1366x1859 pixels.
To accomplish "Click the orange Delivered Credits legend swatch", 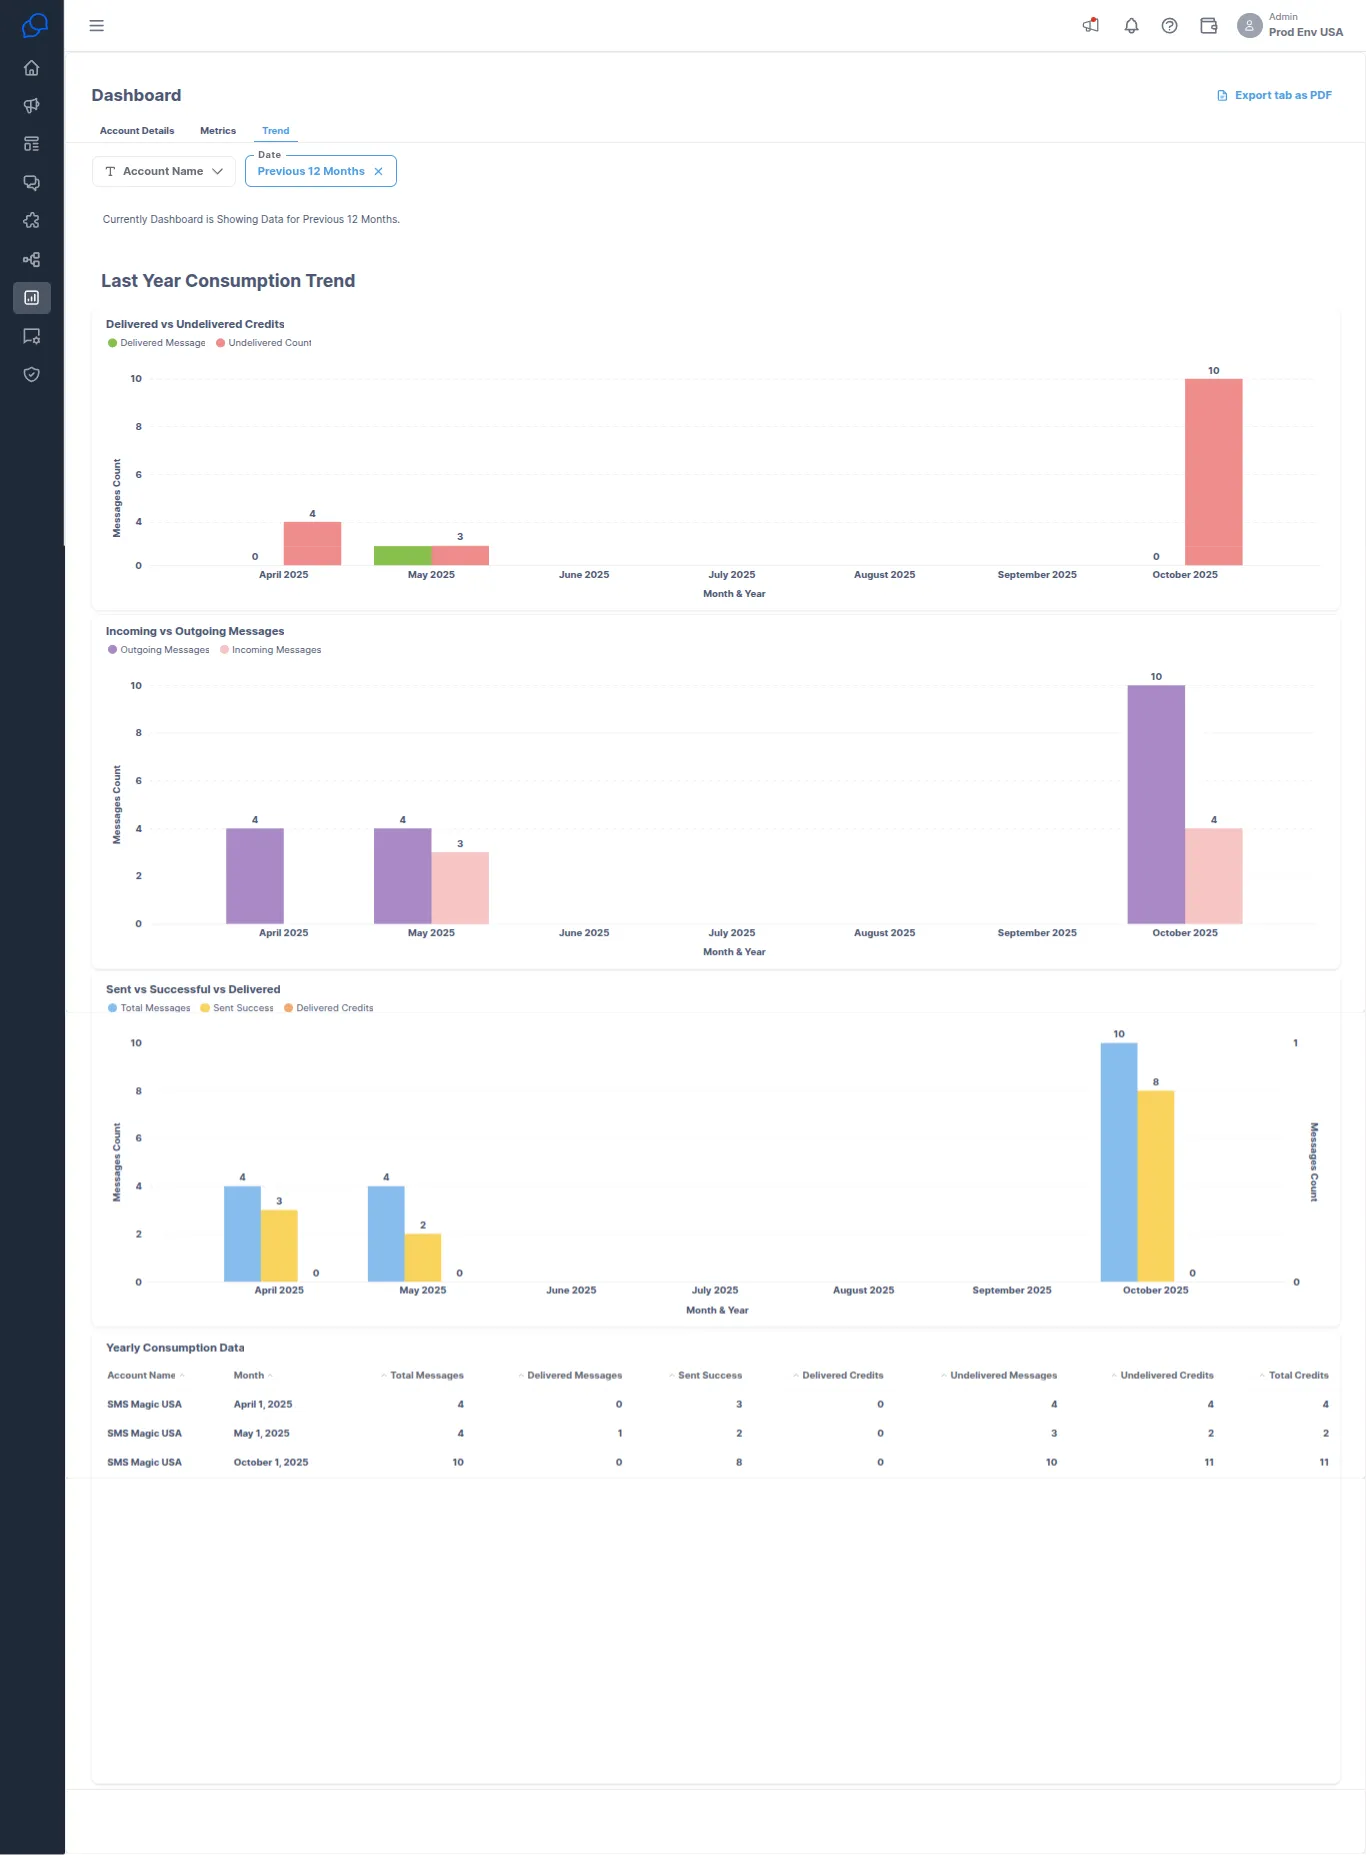I will (289, 1008).
